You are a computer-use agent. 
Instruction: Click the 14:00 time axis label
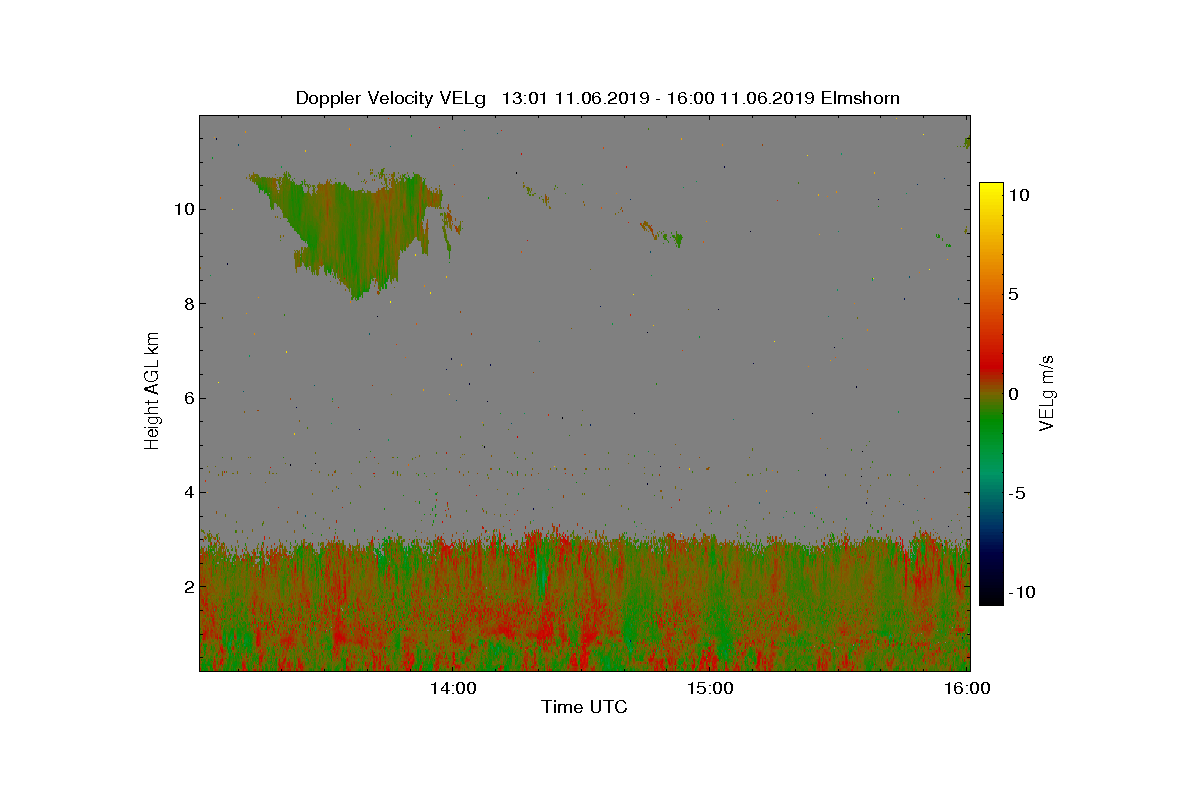click(455, 688)
